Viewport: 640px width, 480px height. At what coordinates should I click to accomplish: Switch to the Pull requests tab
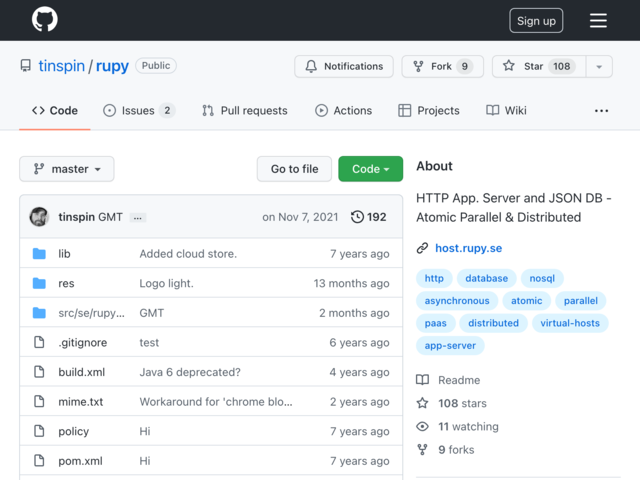click(x=244, y=111)
